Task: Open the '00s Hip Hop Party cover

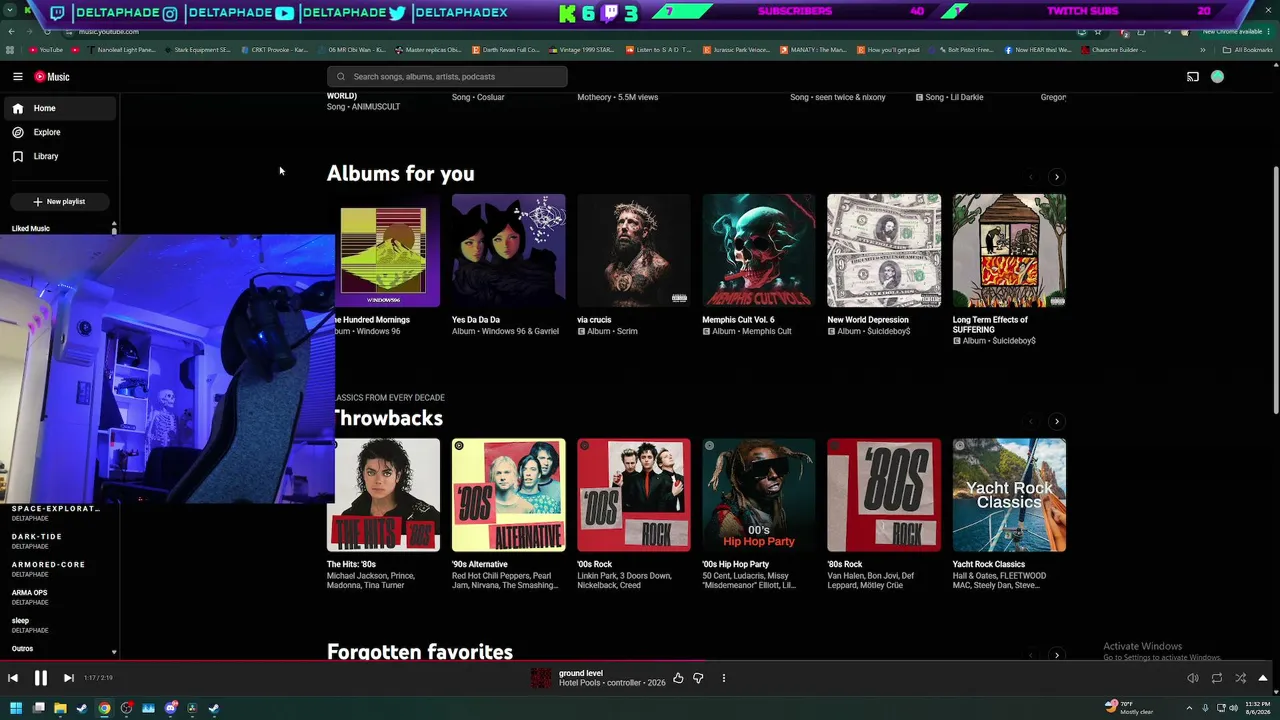Action: [x=758, y=495]
